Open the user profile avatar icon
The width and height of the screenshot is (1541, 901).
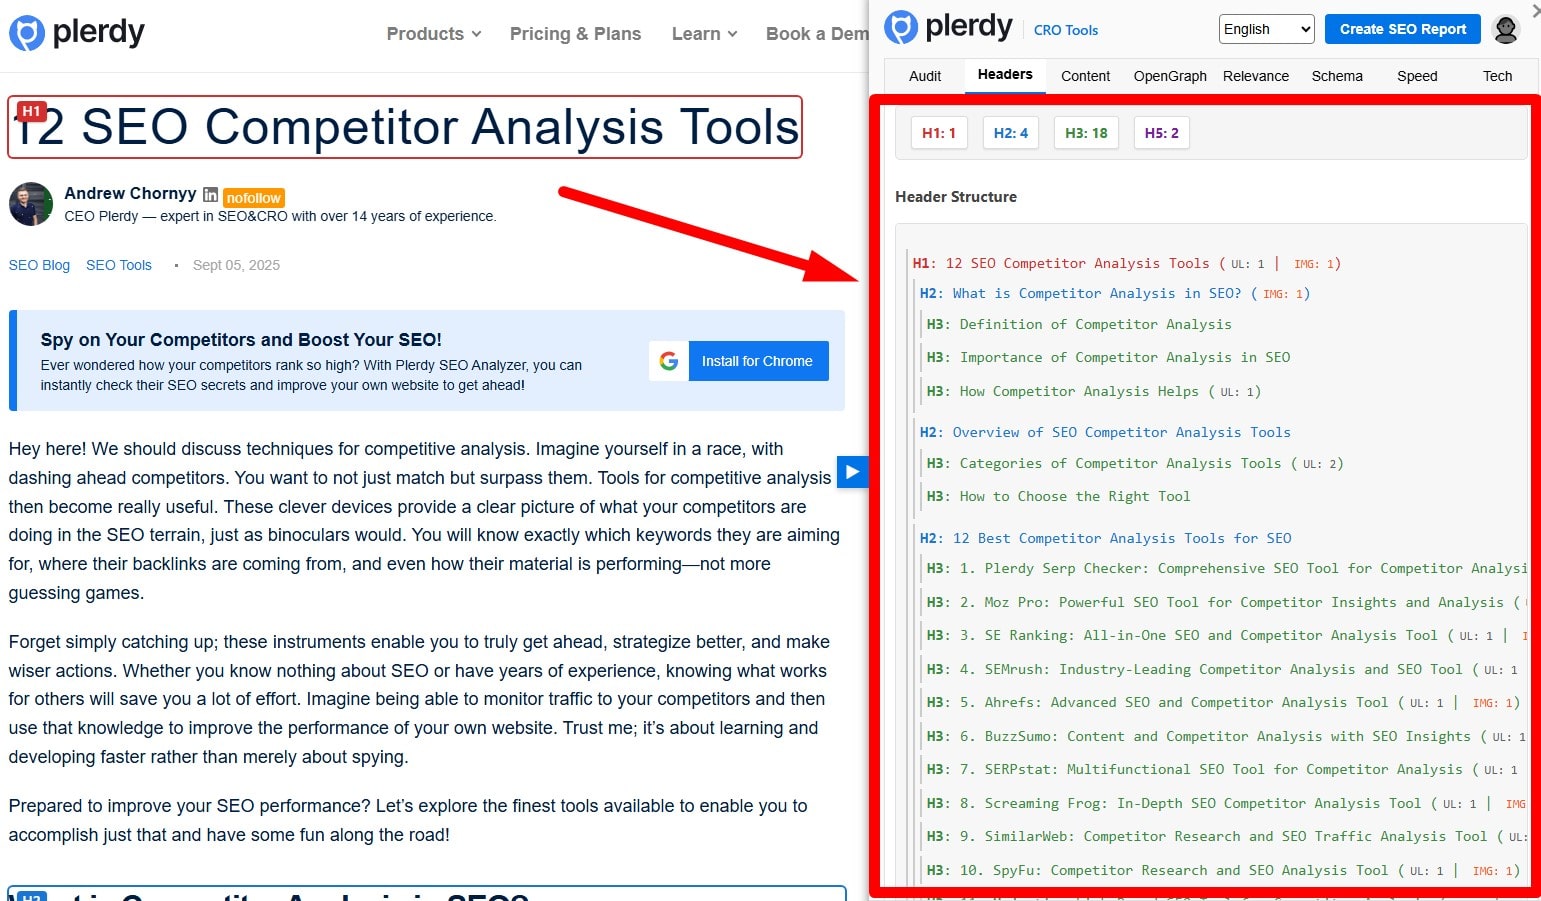coord(1505,29)
